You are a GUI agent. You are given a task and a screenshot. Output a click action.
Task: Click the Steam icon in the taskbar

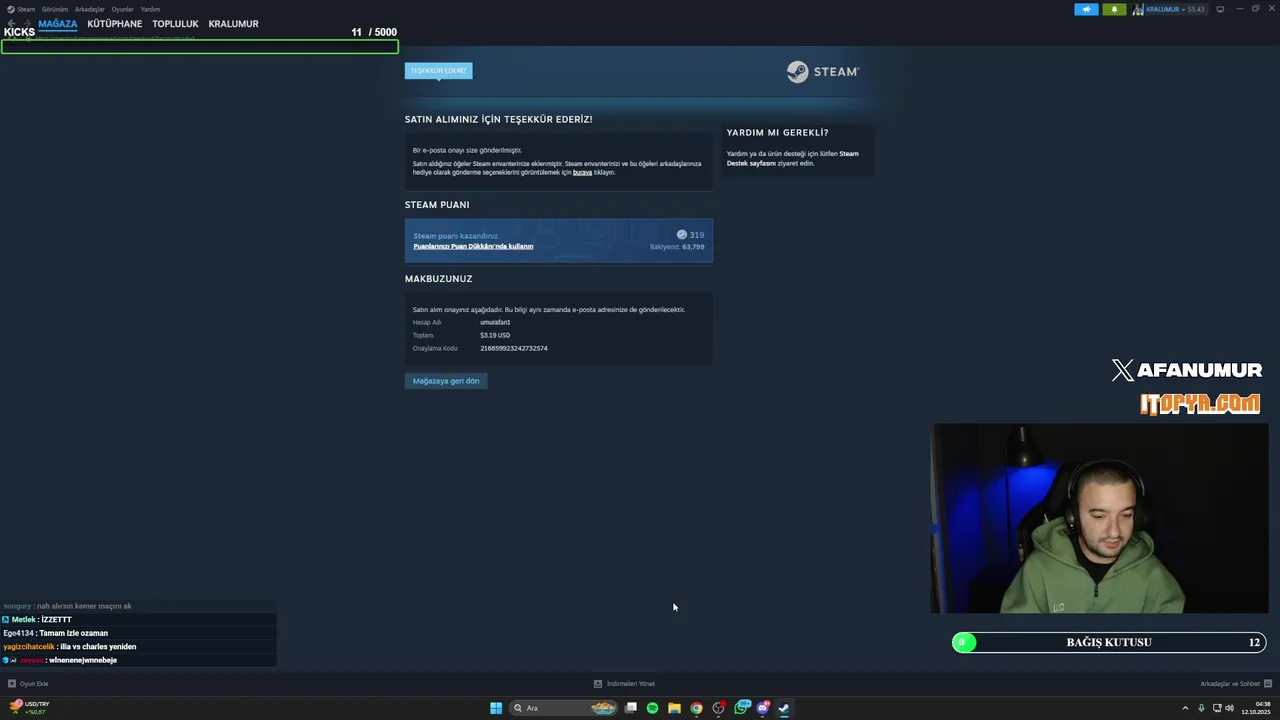(784, 708)
